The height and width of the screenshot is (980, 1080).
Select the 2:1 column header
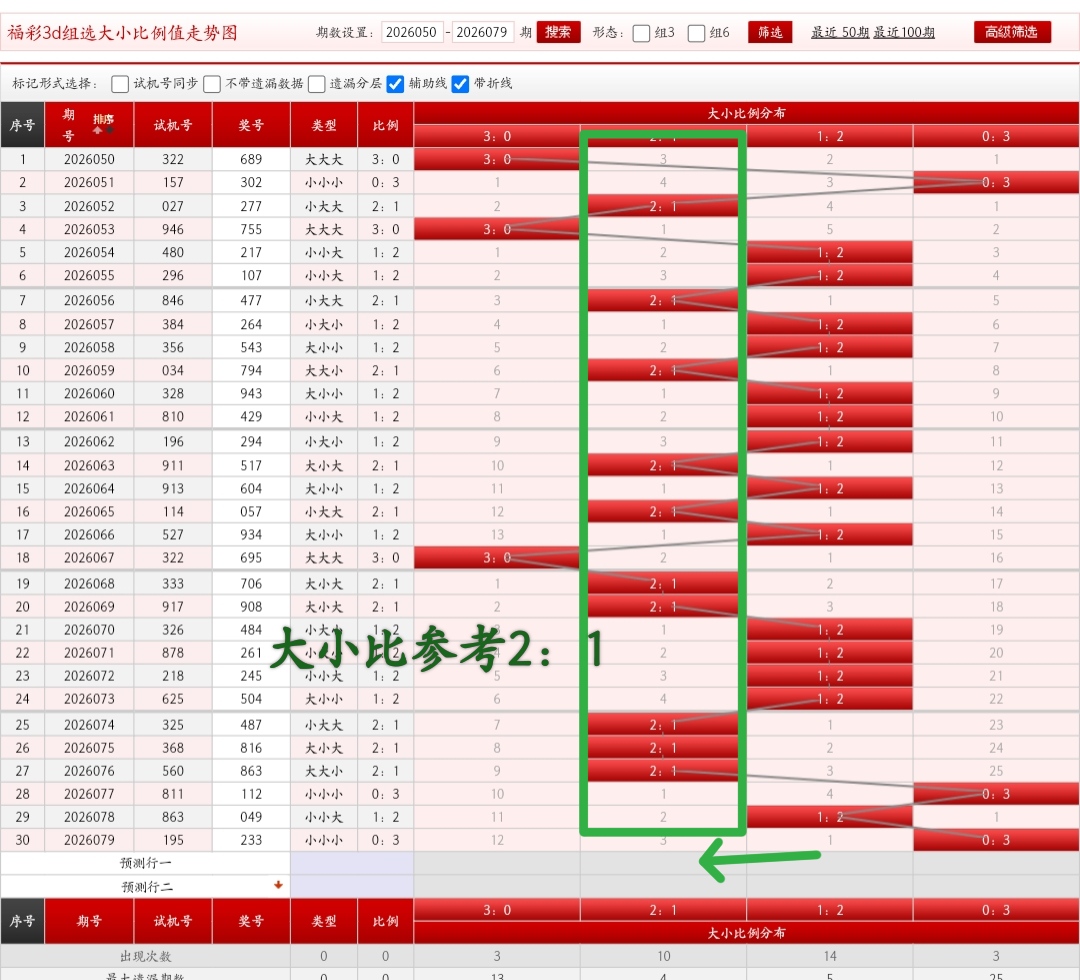[662, 135]
